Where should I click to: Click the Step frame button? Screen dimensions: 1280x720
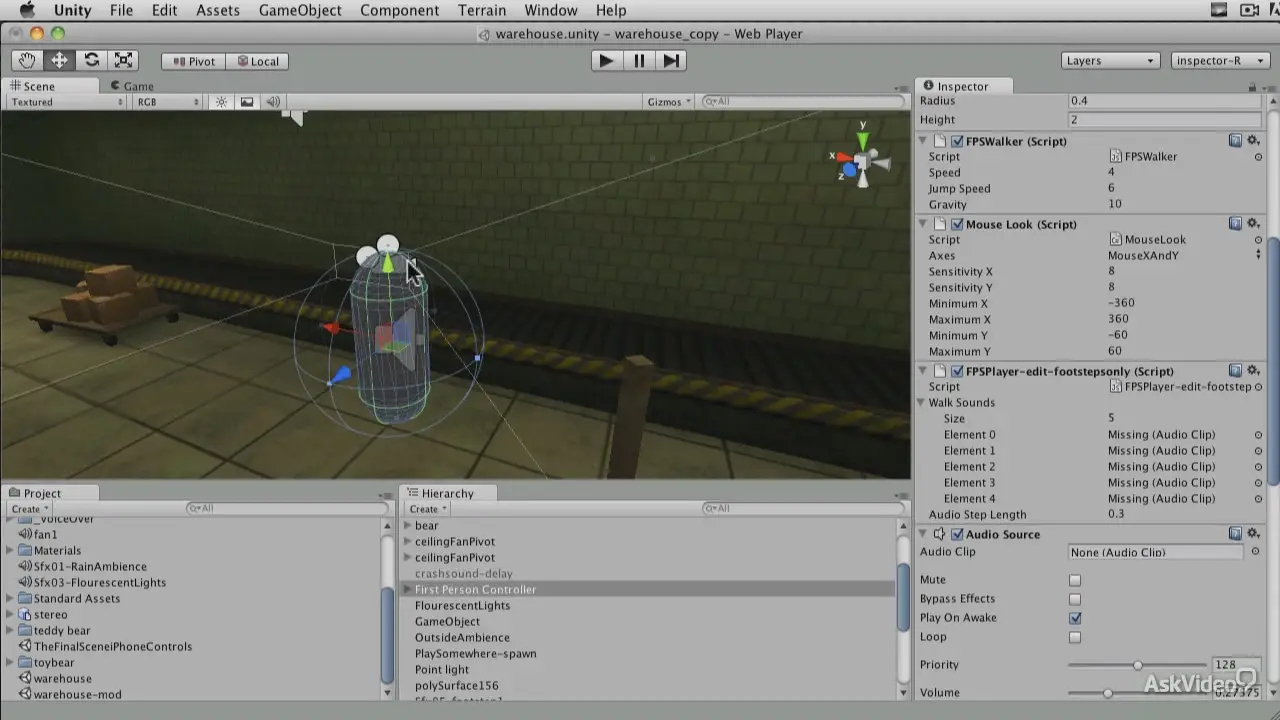pos(671,61)
